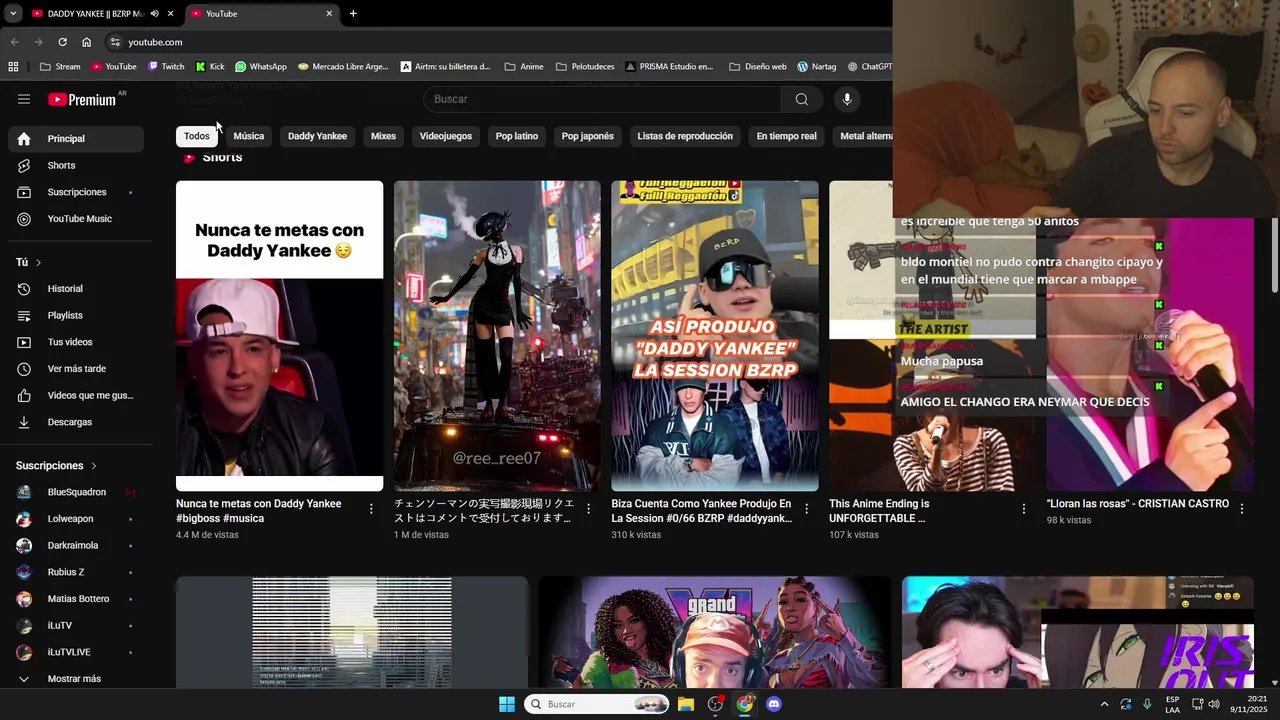Open the Diseño web bookmarks folder
This screenshot has height=720, width=1280.
coord(758,67)
